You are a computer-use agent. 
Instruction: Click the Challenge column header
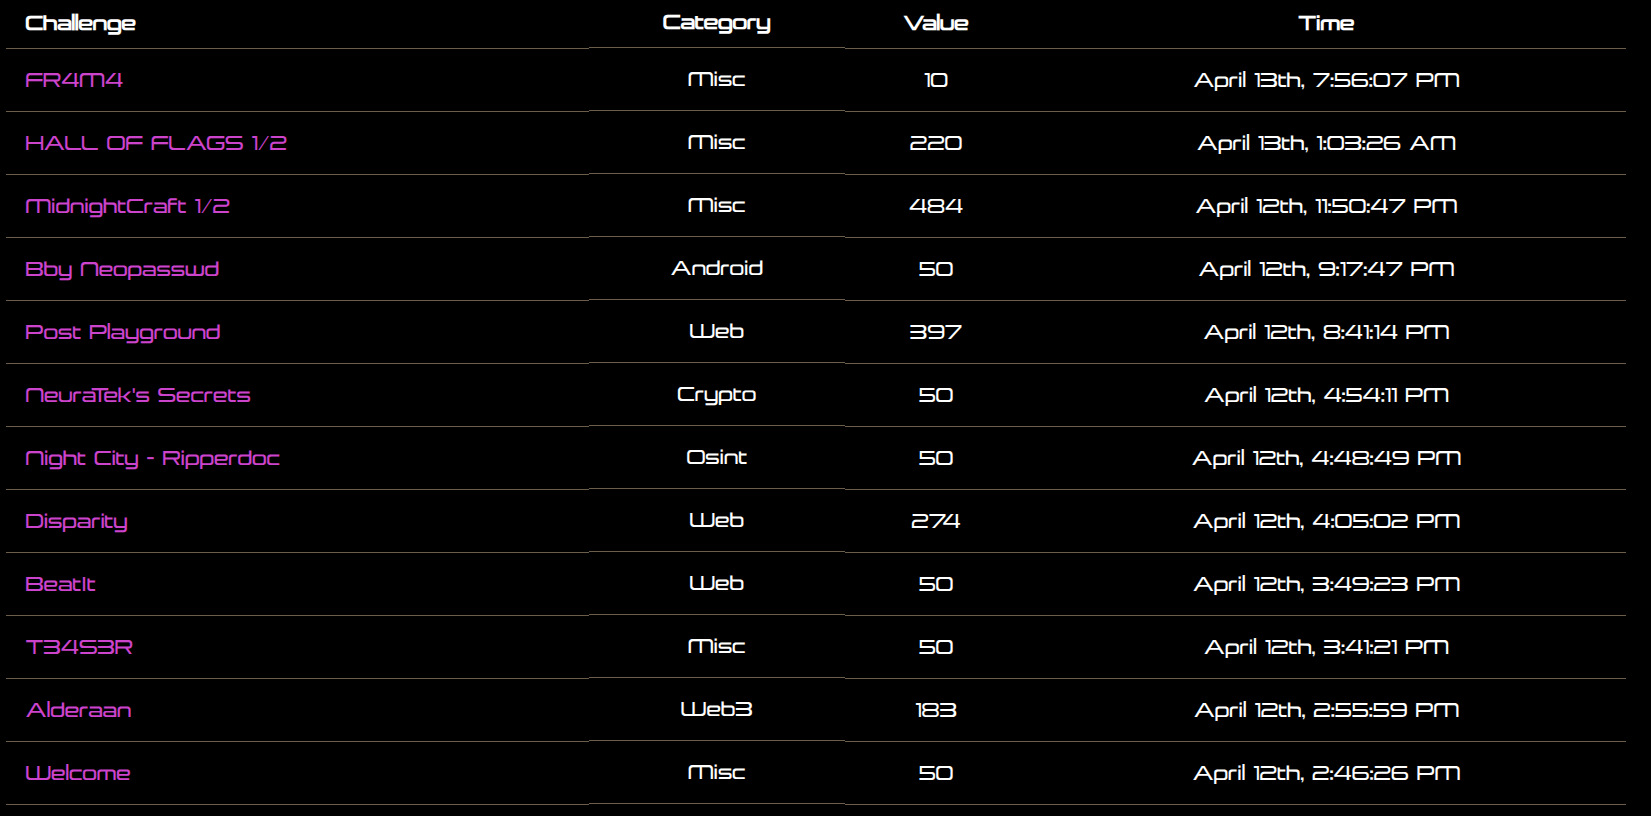(x=81, y=23)
